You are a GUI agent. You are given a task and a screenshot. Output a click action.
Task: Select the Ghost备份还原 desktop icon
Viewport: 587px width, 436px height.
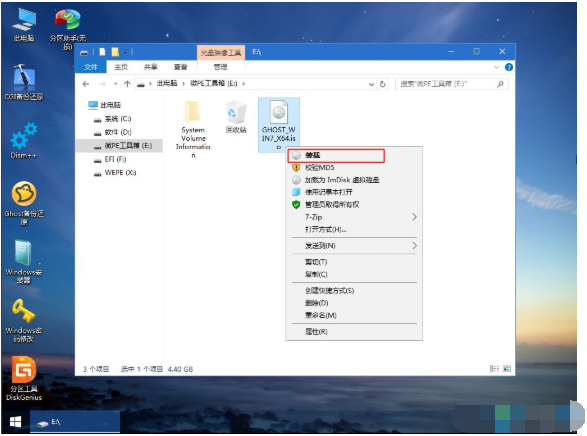24,203
